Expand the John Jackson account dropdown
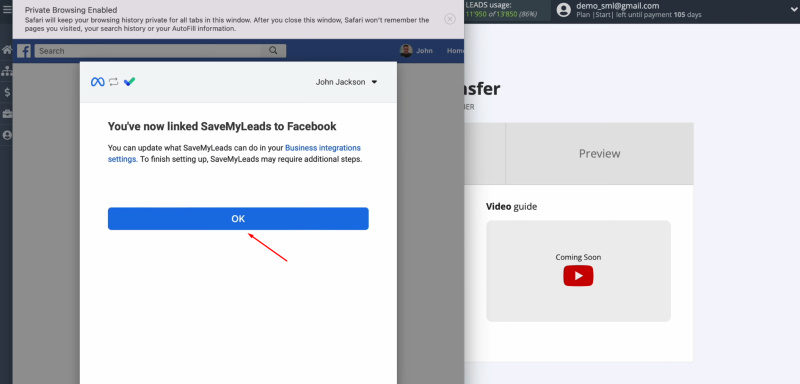 click(346, 82)
